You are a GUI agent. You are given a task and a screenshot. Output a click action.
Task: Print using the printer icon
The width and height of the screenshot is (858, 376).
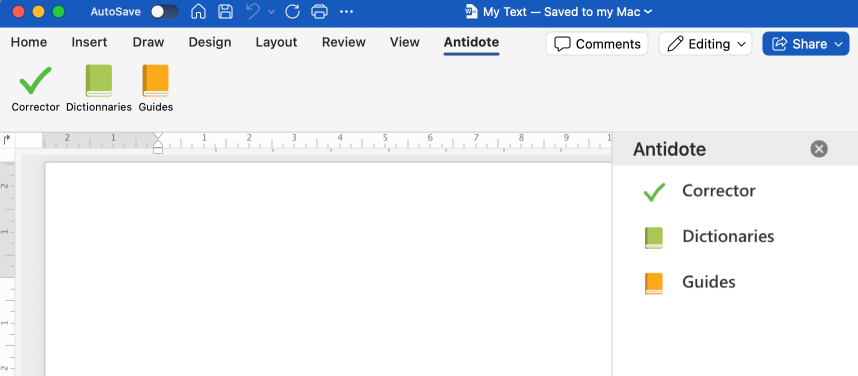click(319, 11)
